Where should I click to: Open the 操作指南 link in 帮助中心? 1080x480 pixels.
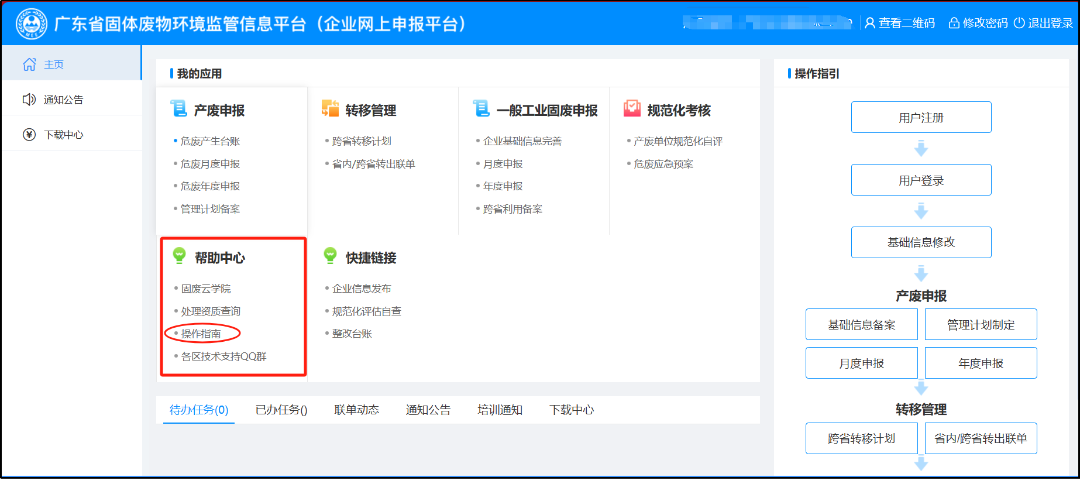(x=201, y=333)
